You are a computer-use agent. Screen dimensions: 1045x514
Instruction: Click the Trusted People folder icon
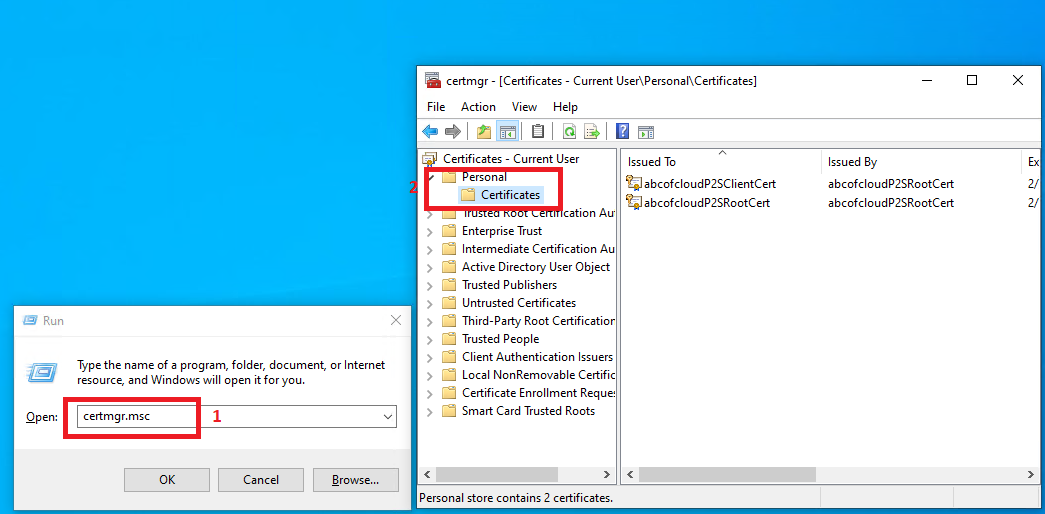tap(449, 339)
